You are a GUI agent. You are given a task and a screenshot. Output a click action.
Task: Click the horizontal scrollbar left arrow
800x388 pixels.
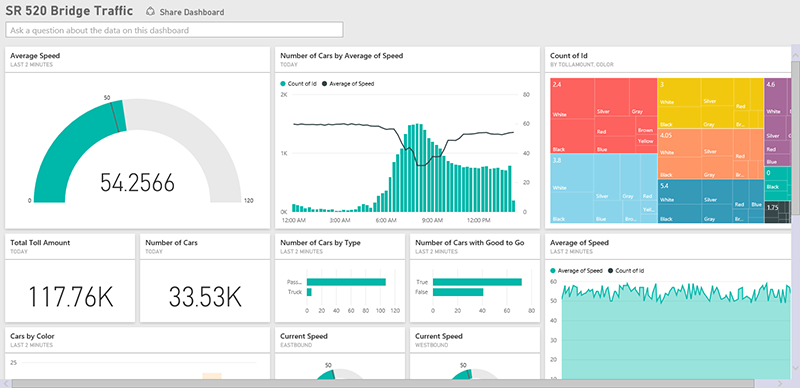(7, 383)
